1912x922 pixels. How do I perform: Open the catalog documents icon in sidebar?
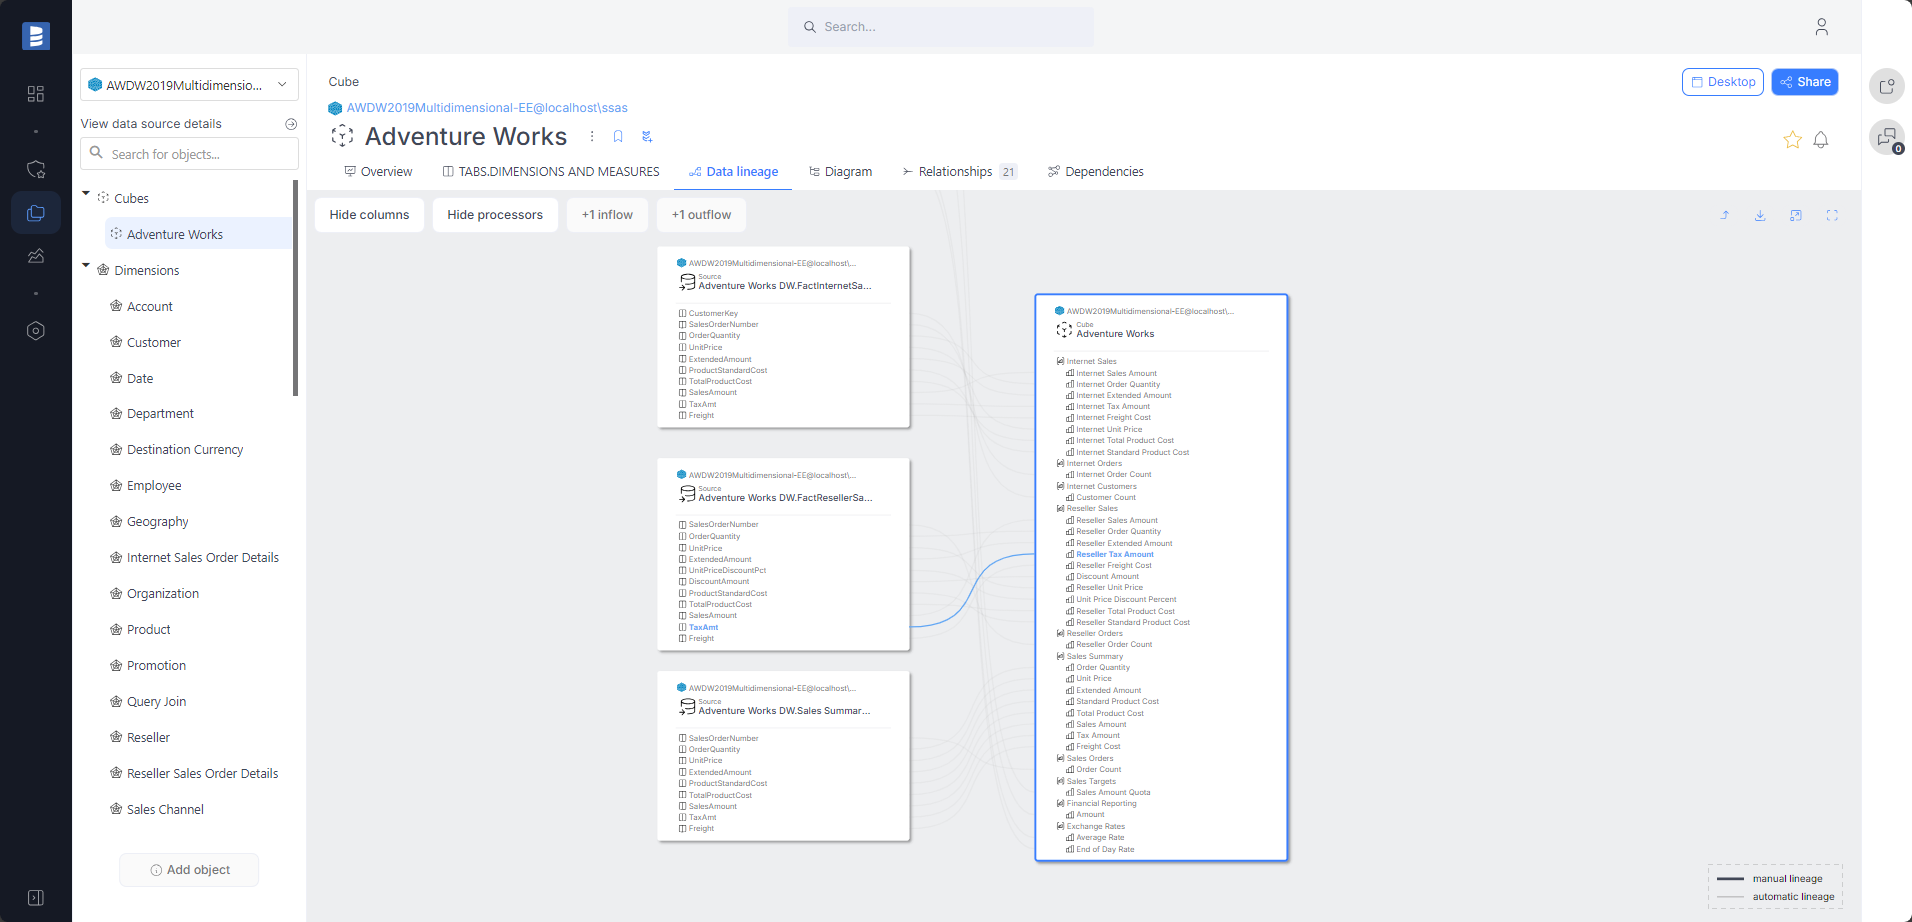click(x=36, y=213)
